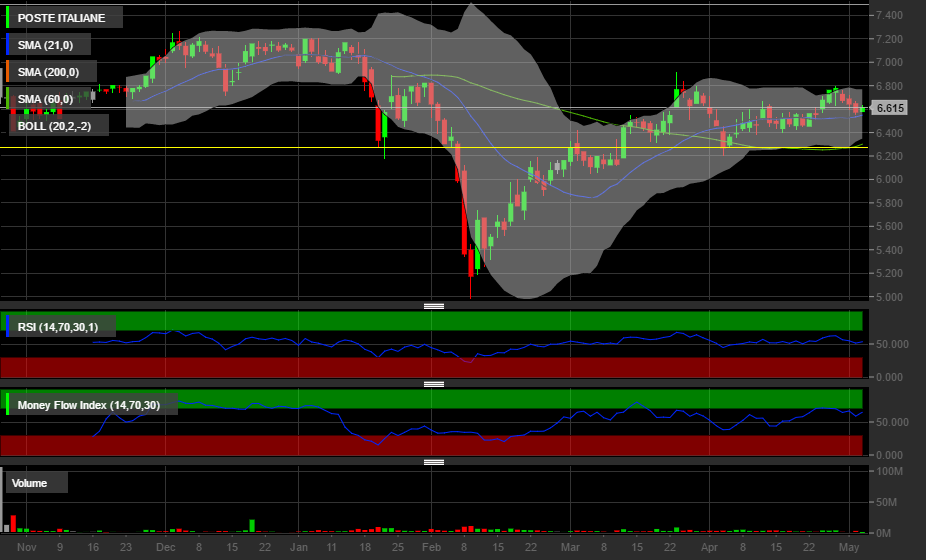The height and width of the screenshot is (560, 926).
Task: Click the current price tag 6.615
Action: pyautogui.click(x=889, y=108)
